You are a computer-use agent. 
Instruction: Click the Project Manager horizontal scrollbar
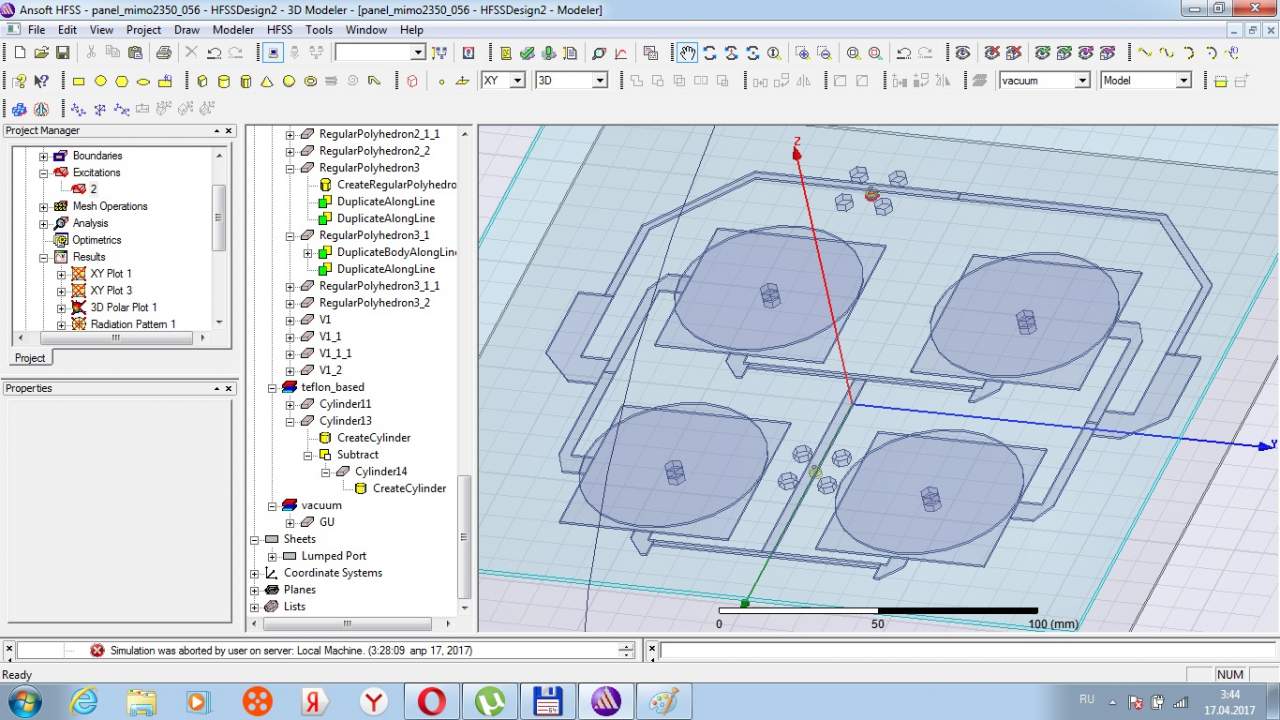[x=115, y=338]
